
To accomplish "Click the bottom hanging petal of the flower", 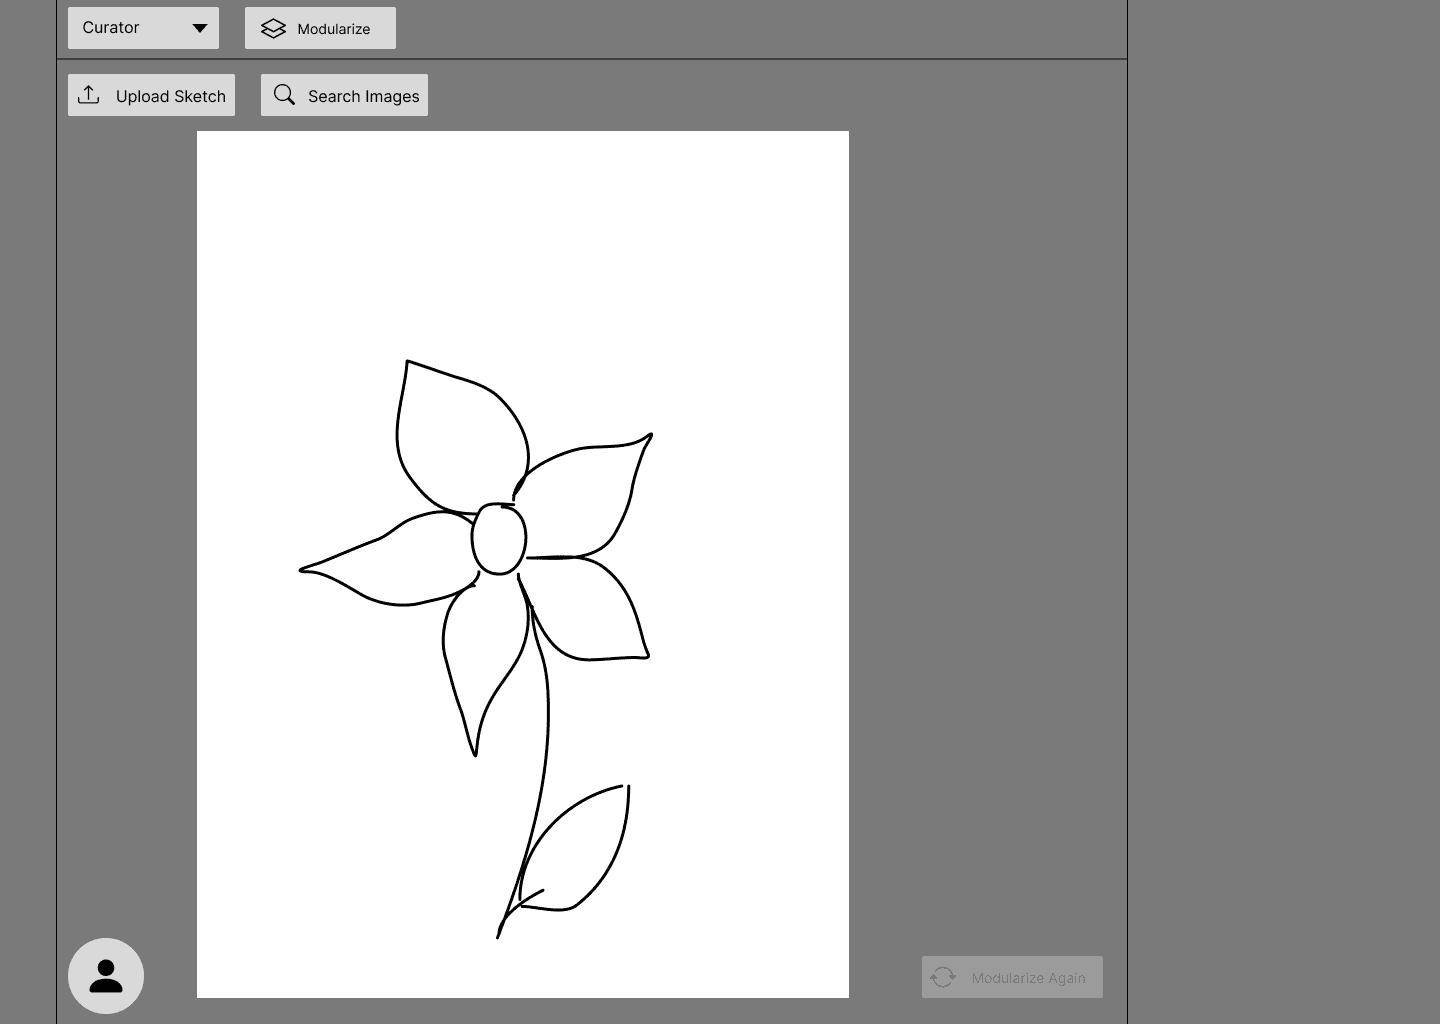I will coord(483,660).
